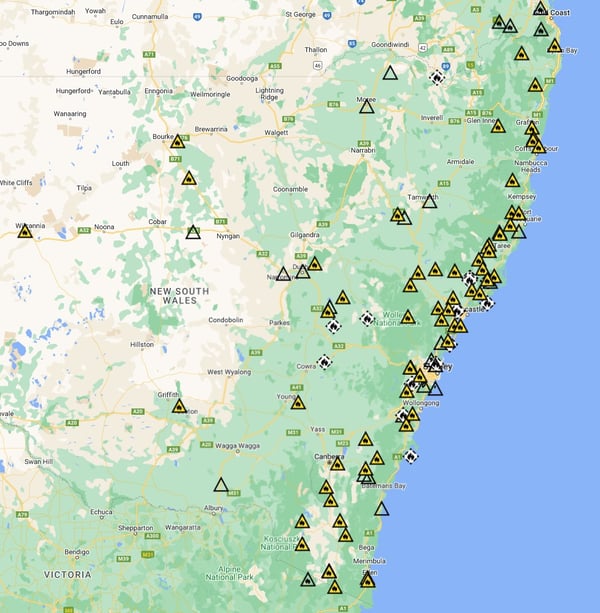
Task: Open the empty triangle marker near Nyngan
Action: pyautogui.click(x=193, y=232)
